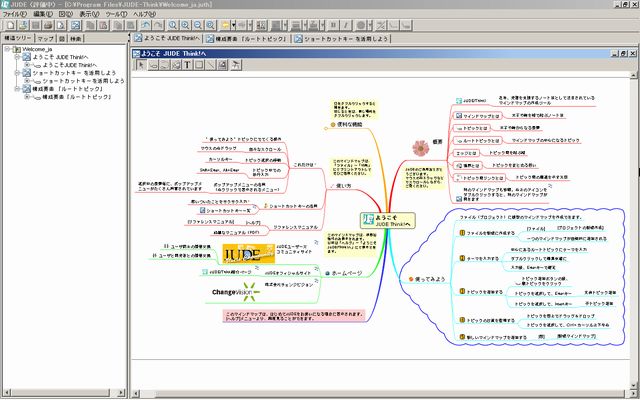
Task: Click the JUDE community logo image
Action: (249, 253)
